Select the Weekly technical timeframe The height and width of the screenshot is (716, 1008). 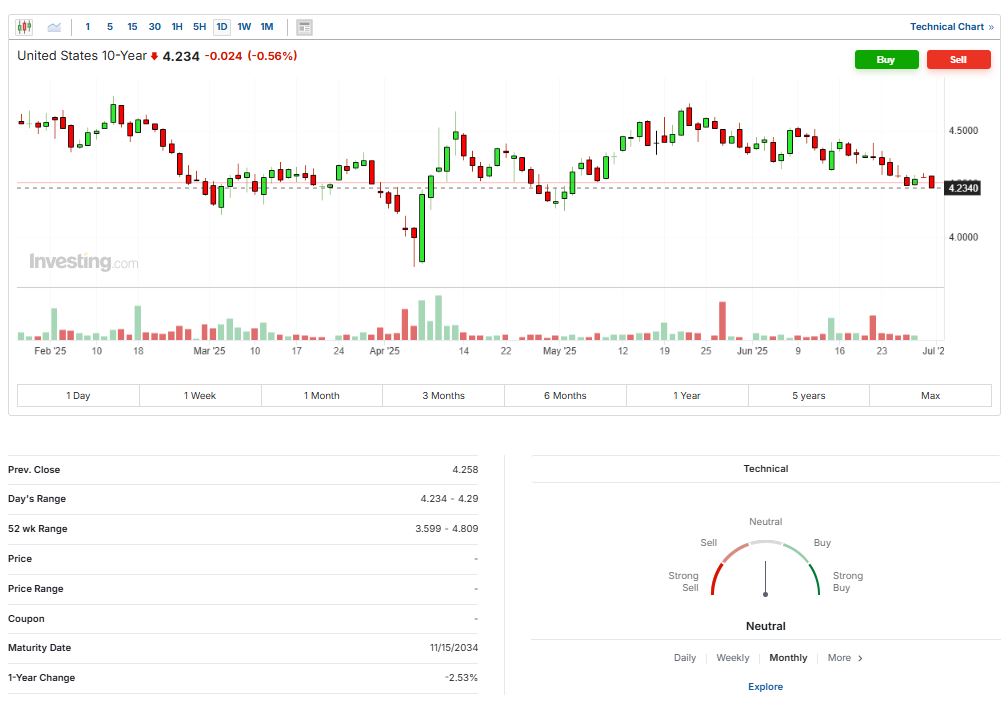click(x=733, y=658)
